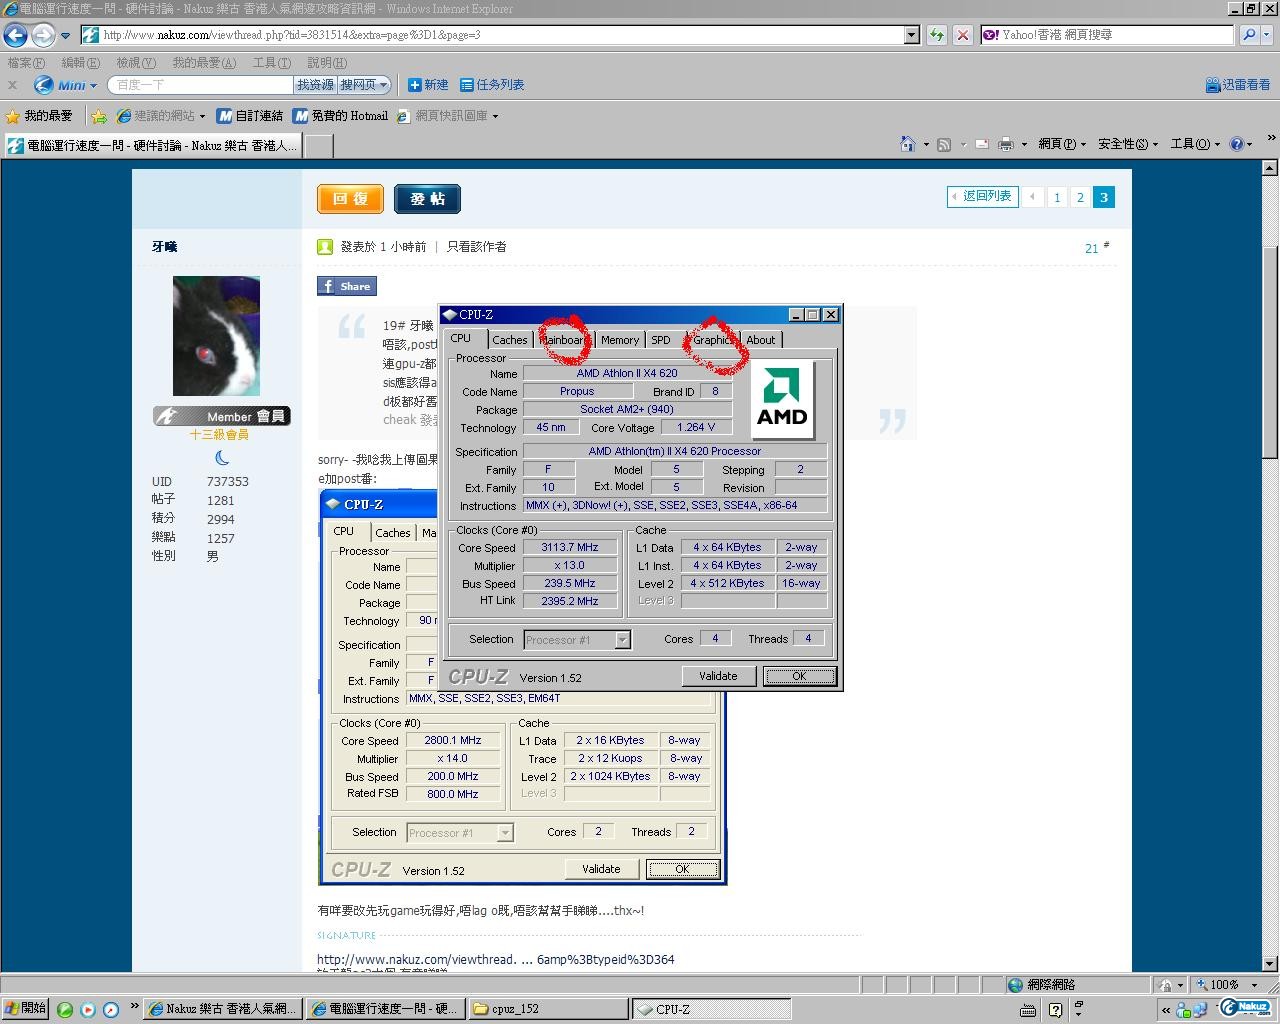Click the Yahoo香港 search box
Screen dimensions: 1280x1024
pos(1108,35)
